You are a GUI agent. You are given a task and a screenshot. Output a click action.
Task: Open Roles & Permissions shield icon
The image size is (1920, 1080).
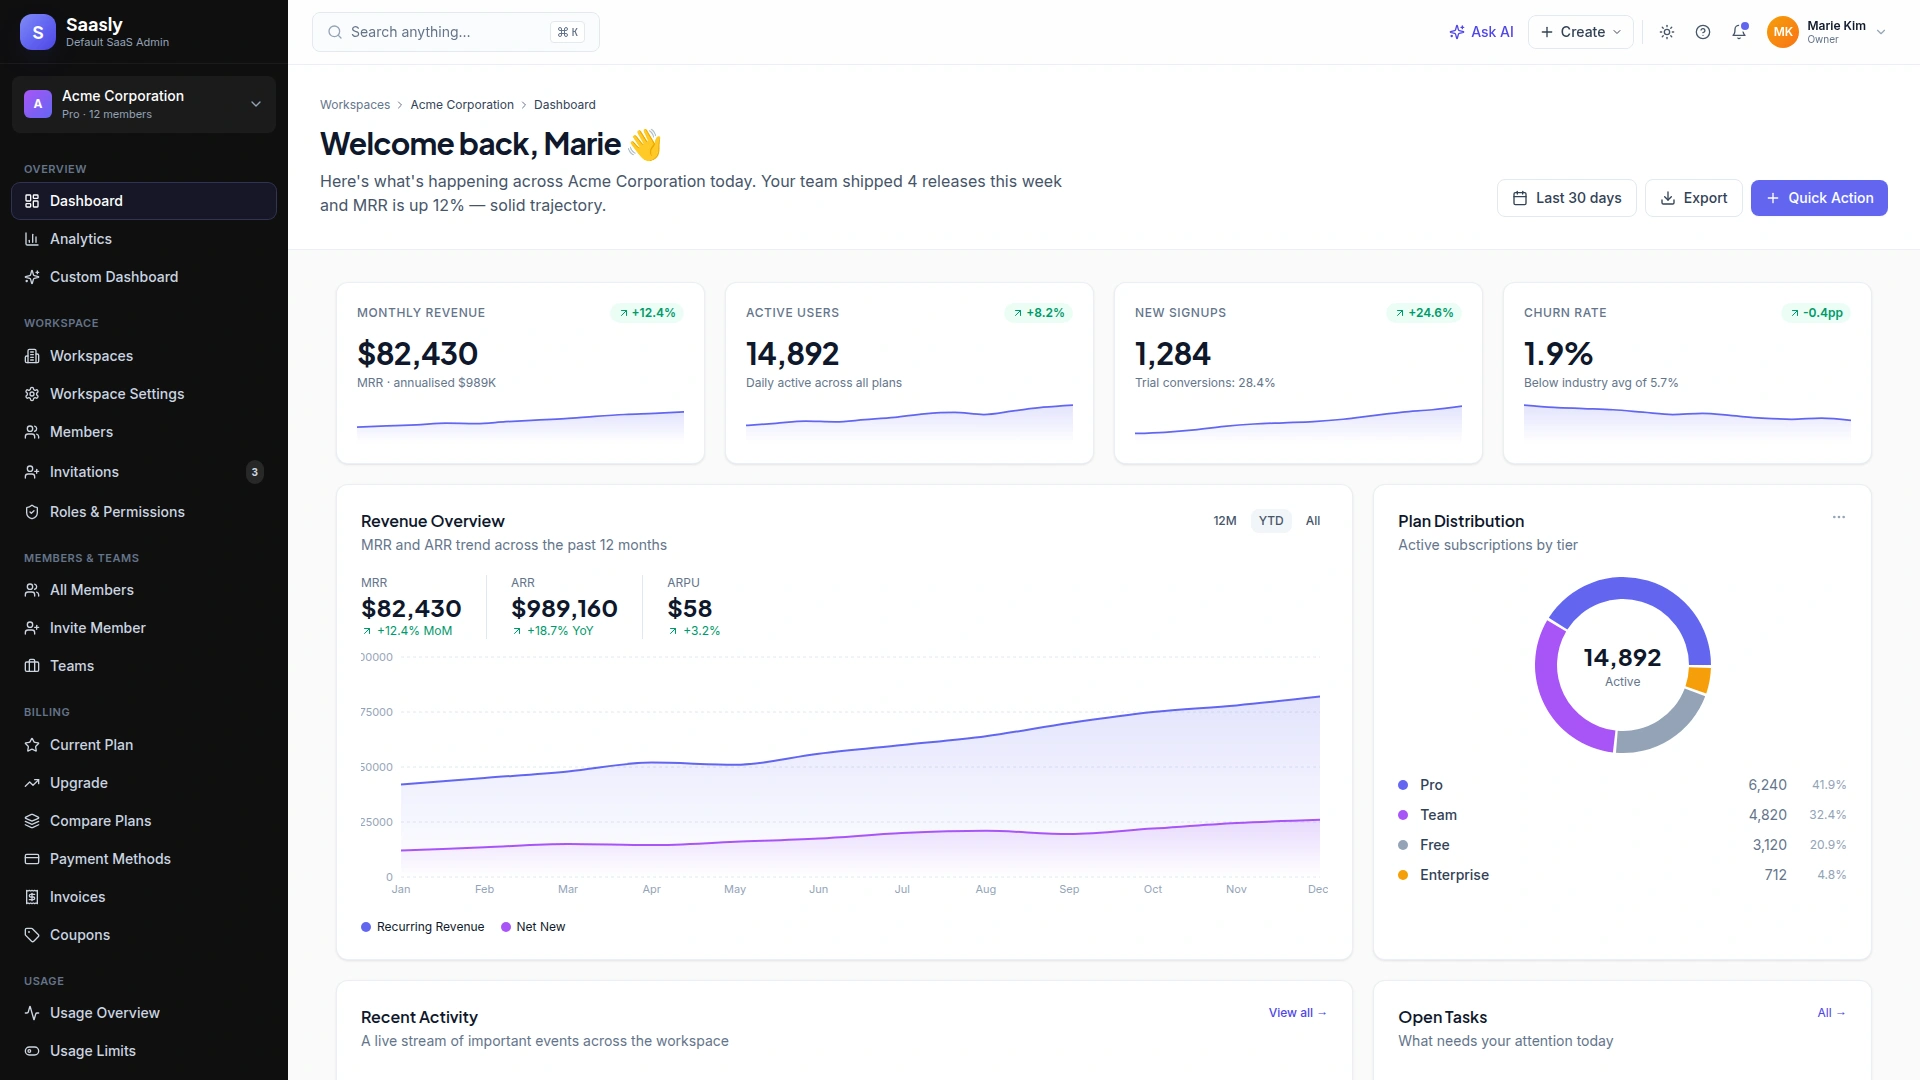pyautogui.click(x=32, y=512)
